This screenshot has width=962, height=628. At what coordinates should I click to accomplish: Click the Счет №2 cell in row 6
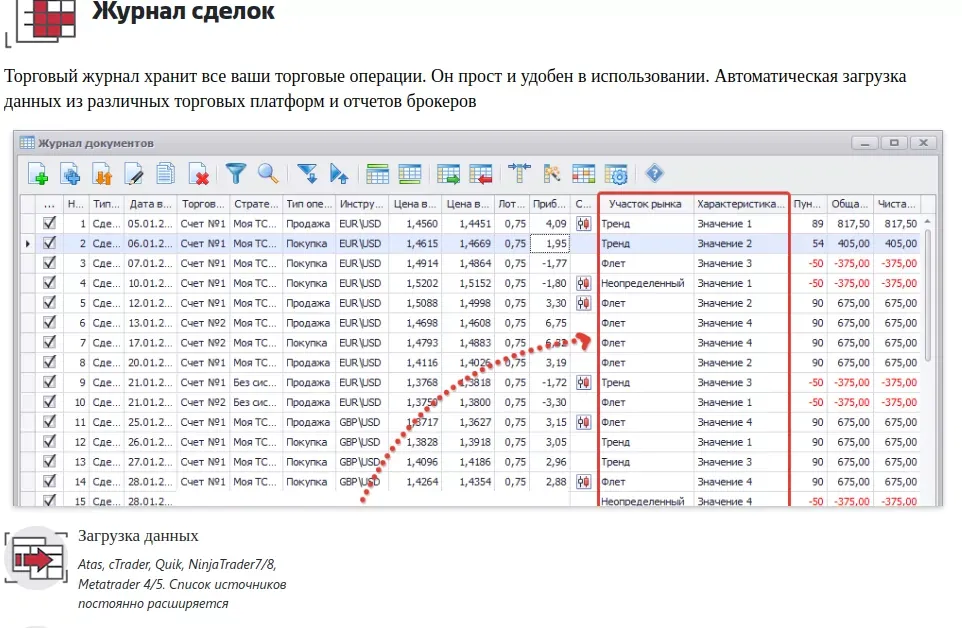pyautogui.click(x=203, y=323)
